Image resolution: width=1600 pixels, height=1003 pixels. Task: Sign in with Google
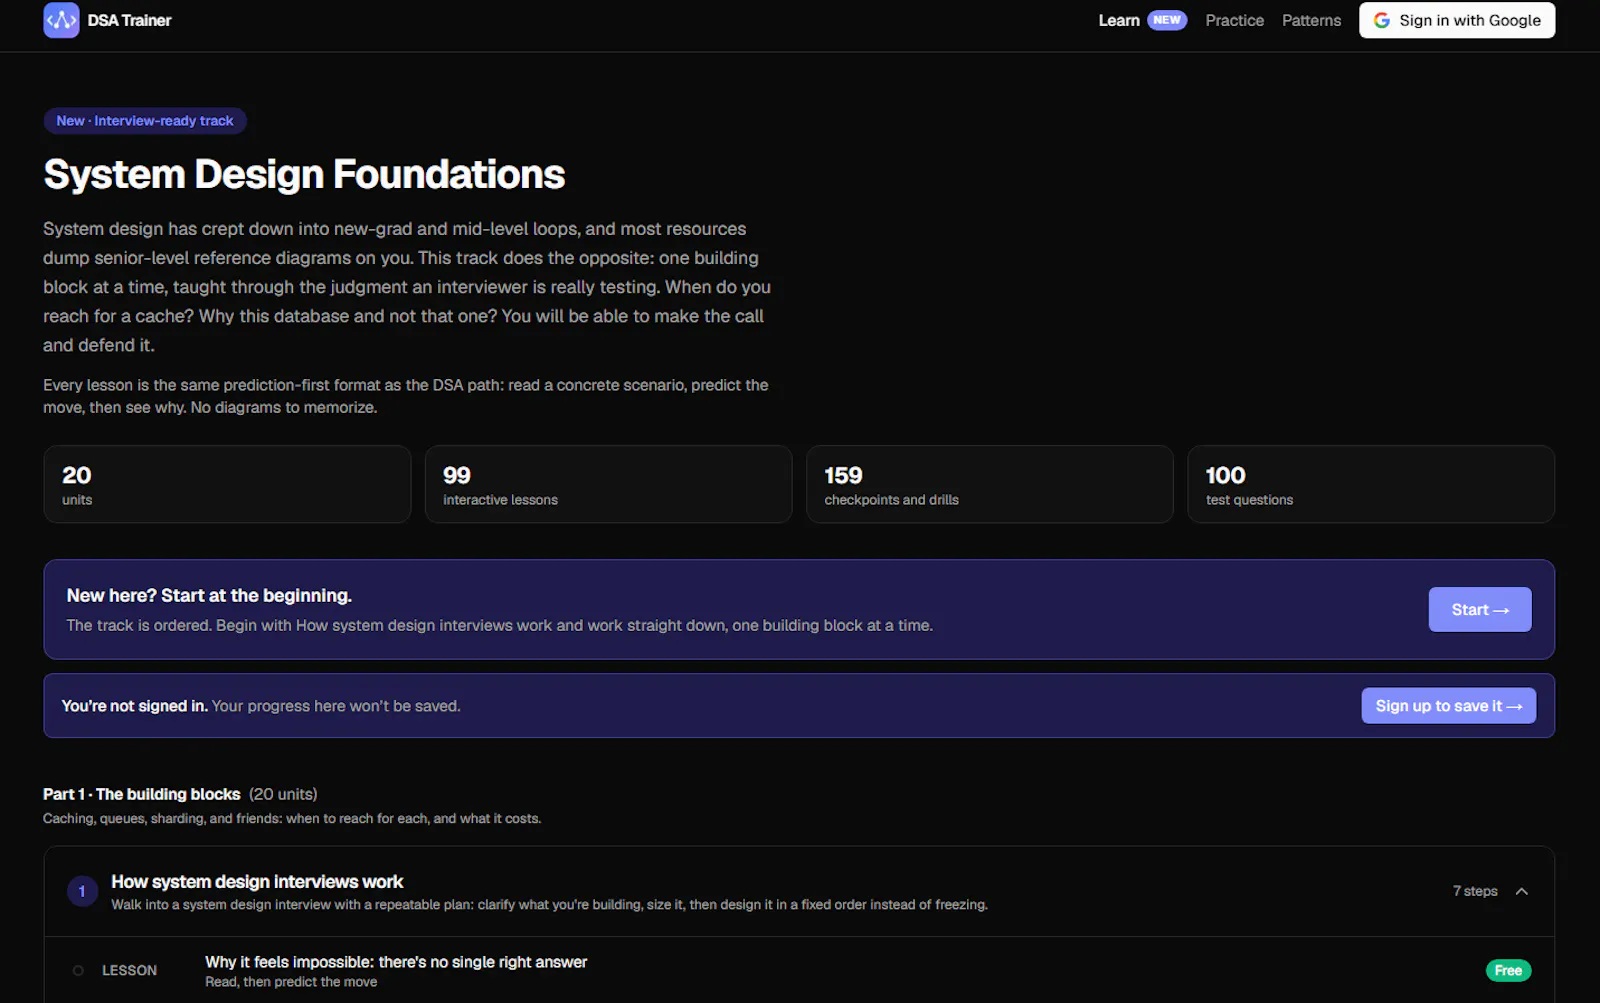[x=1456, y=20]
